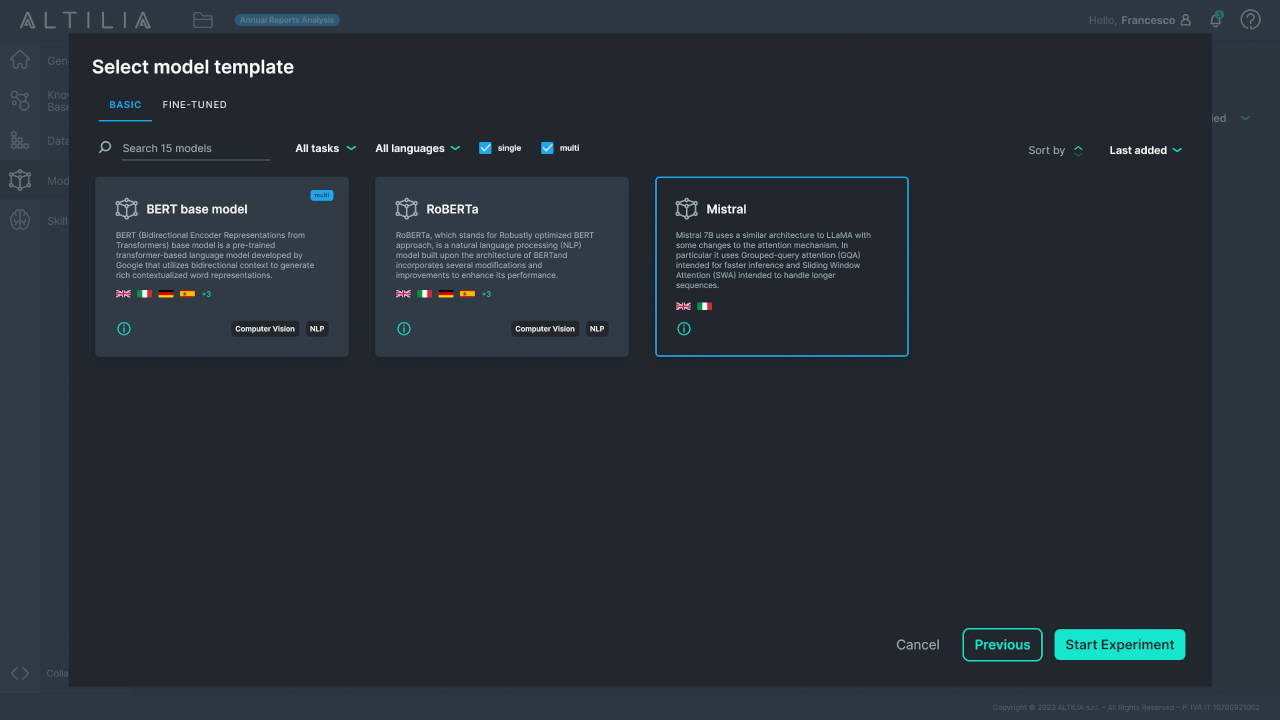Open Knowledge Base sidebar icon

click(x=20, y=100)
